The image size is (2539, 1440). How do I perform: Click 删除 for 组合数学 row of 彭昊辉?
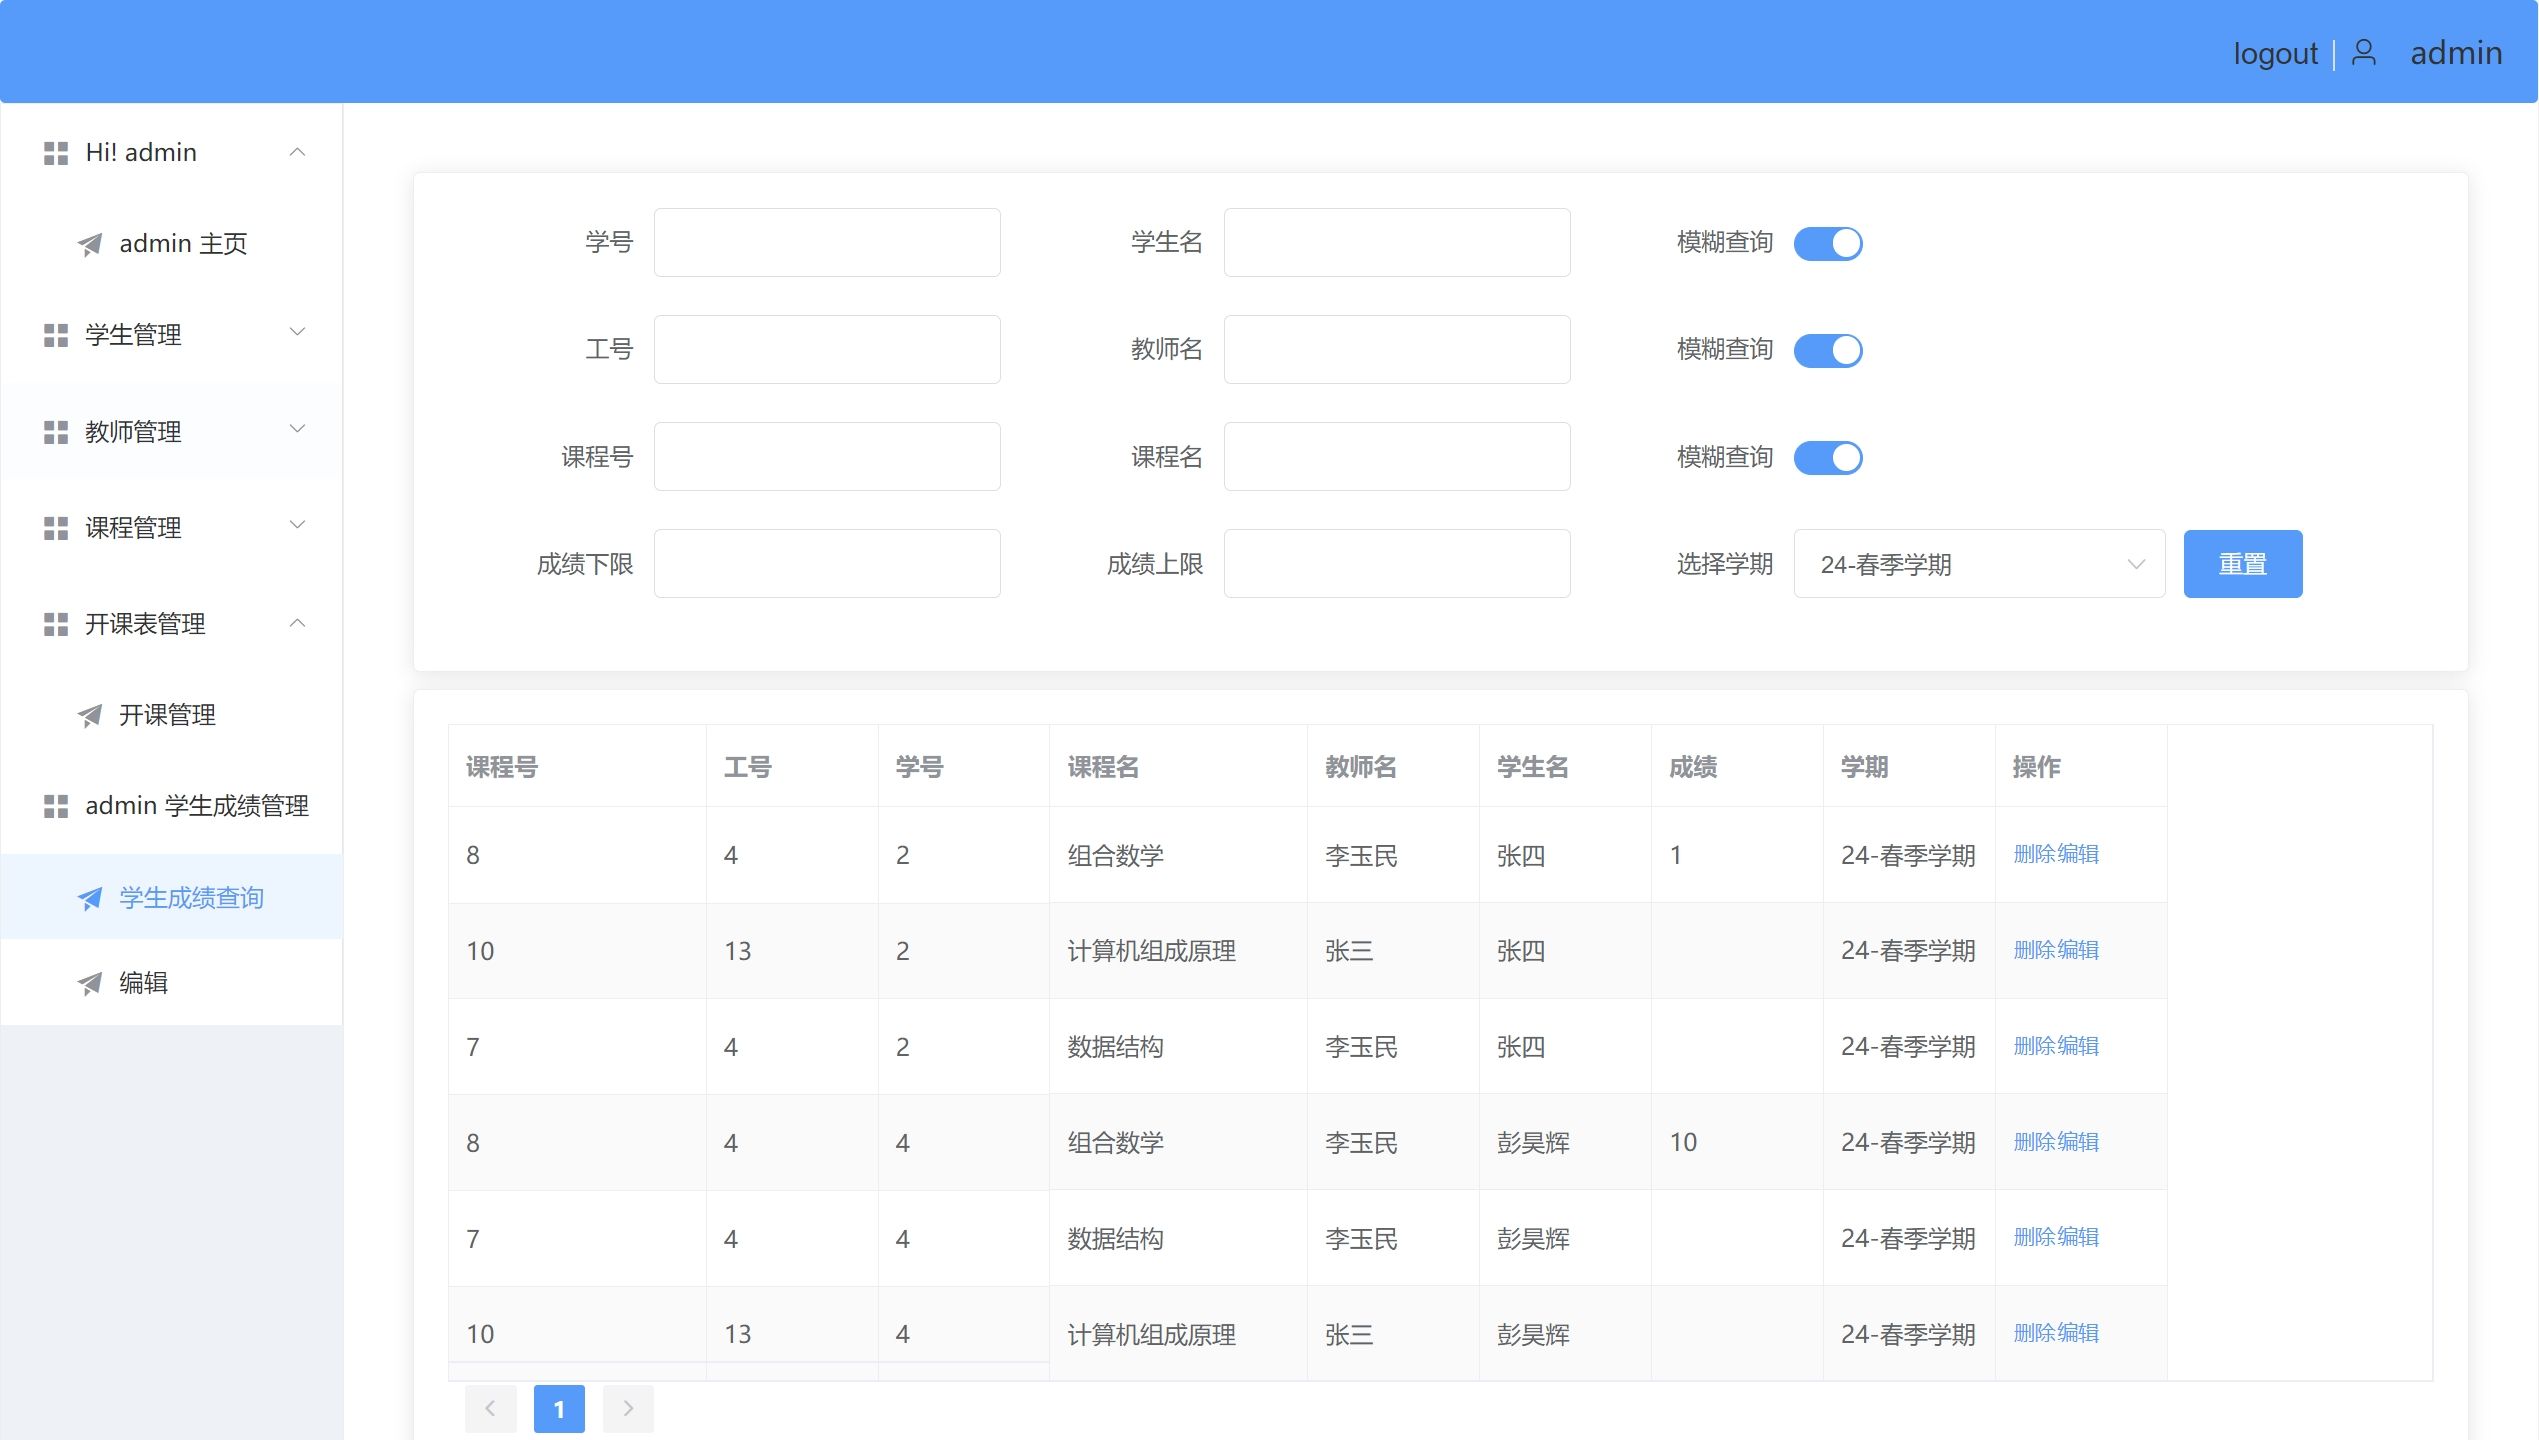point(2034,1142)
